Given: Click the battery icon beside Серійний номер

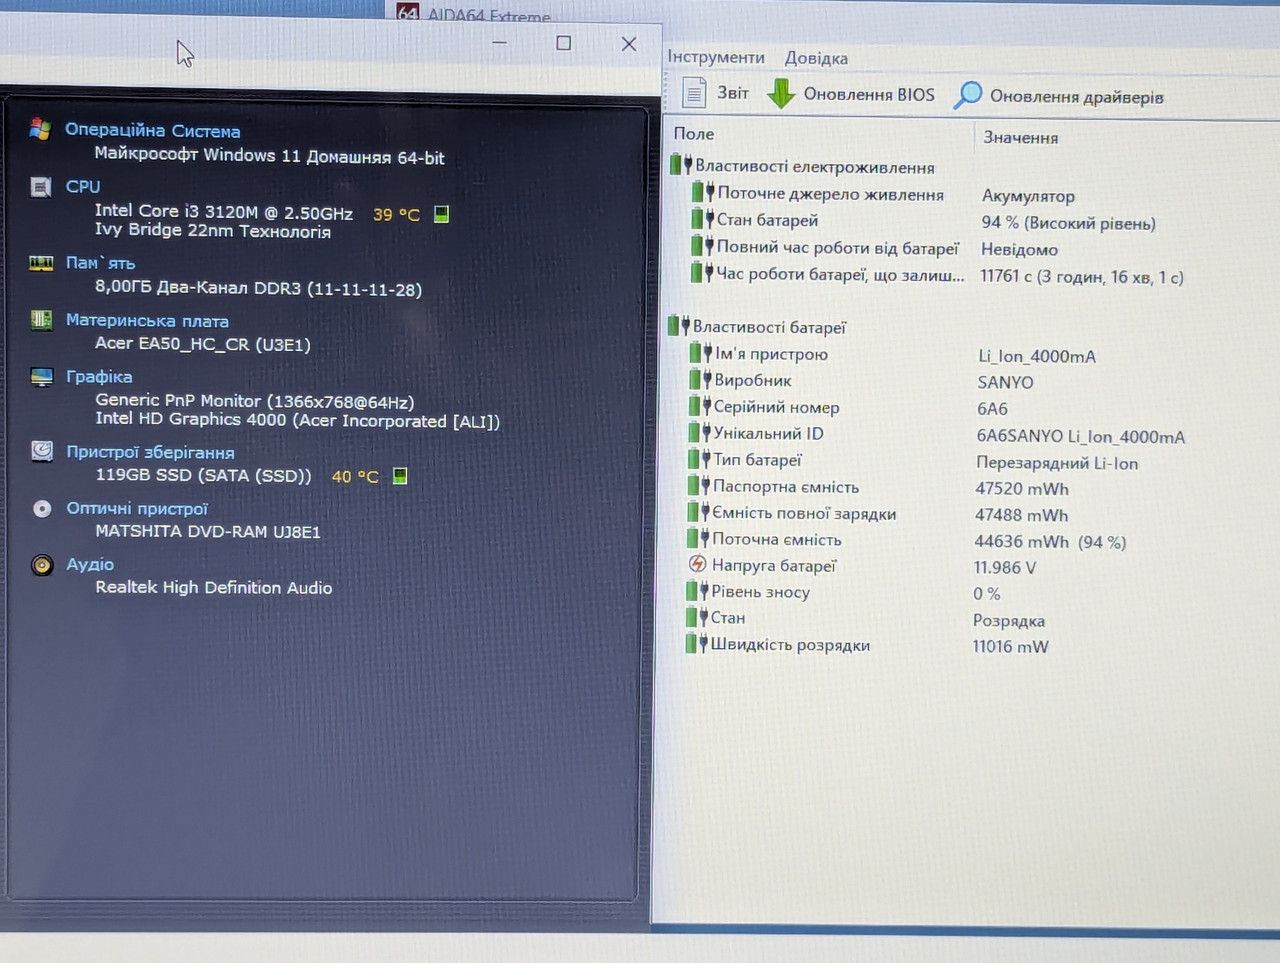Looking at the screenshot, I should click(699, 405).
